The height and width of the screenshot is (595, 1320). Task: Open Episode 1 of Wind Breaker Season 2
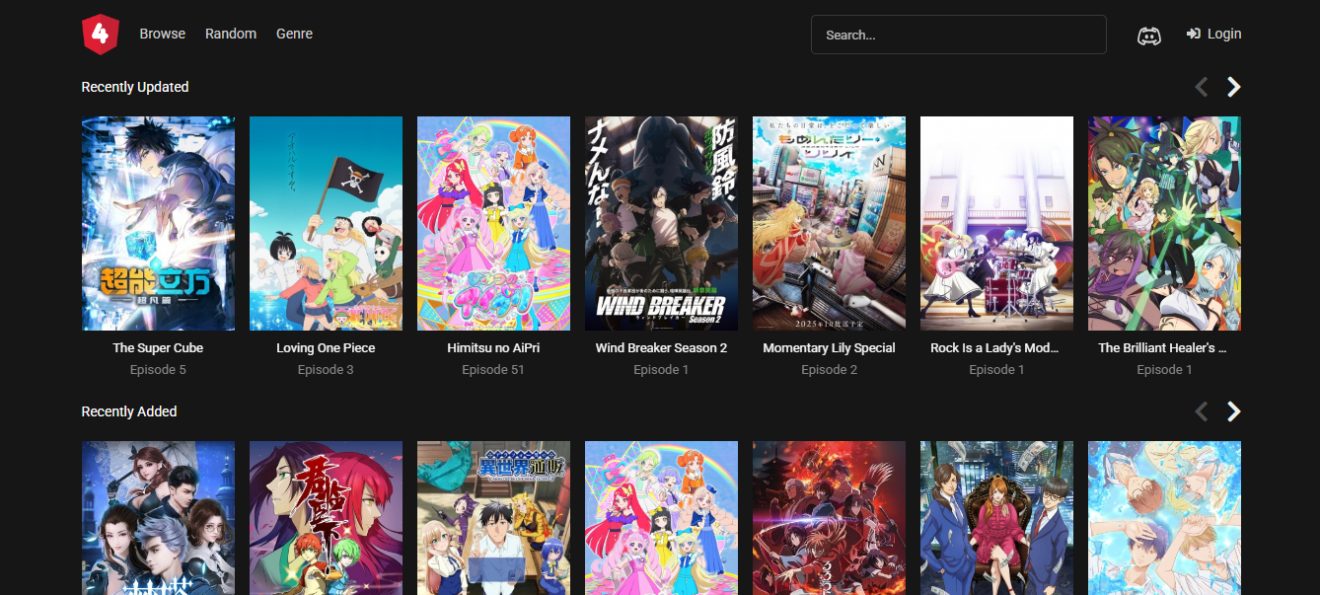660,369
